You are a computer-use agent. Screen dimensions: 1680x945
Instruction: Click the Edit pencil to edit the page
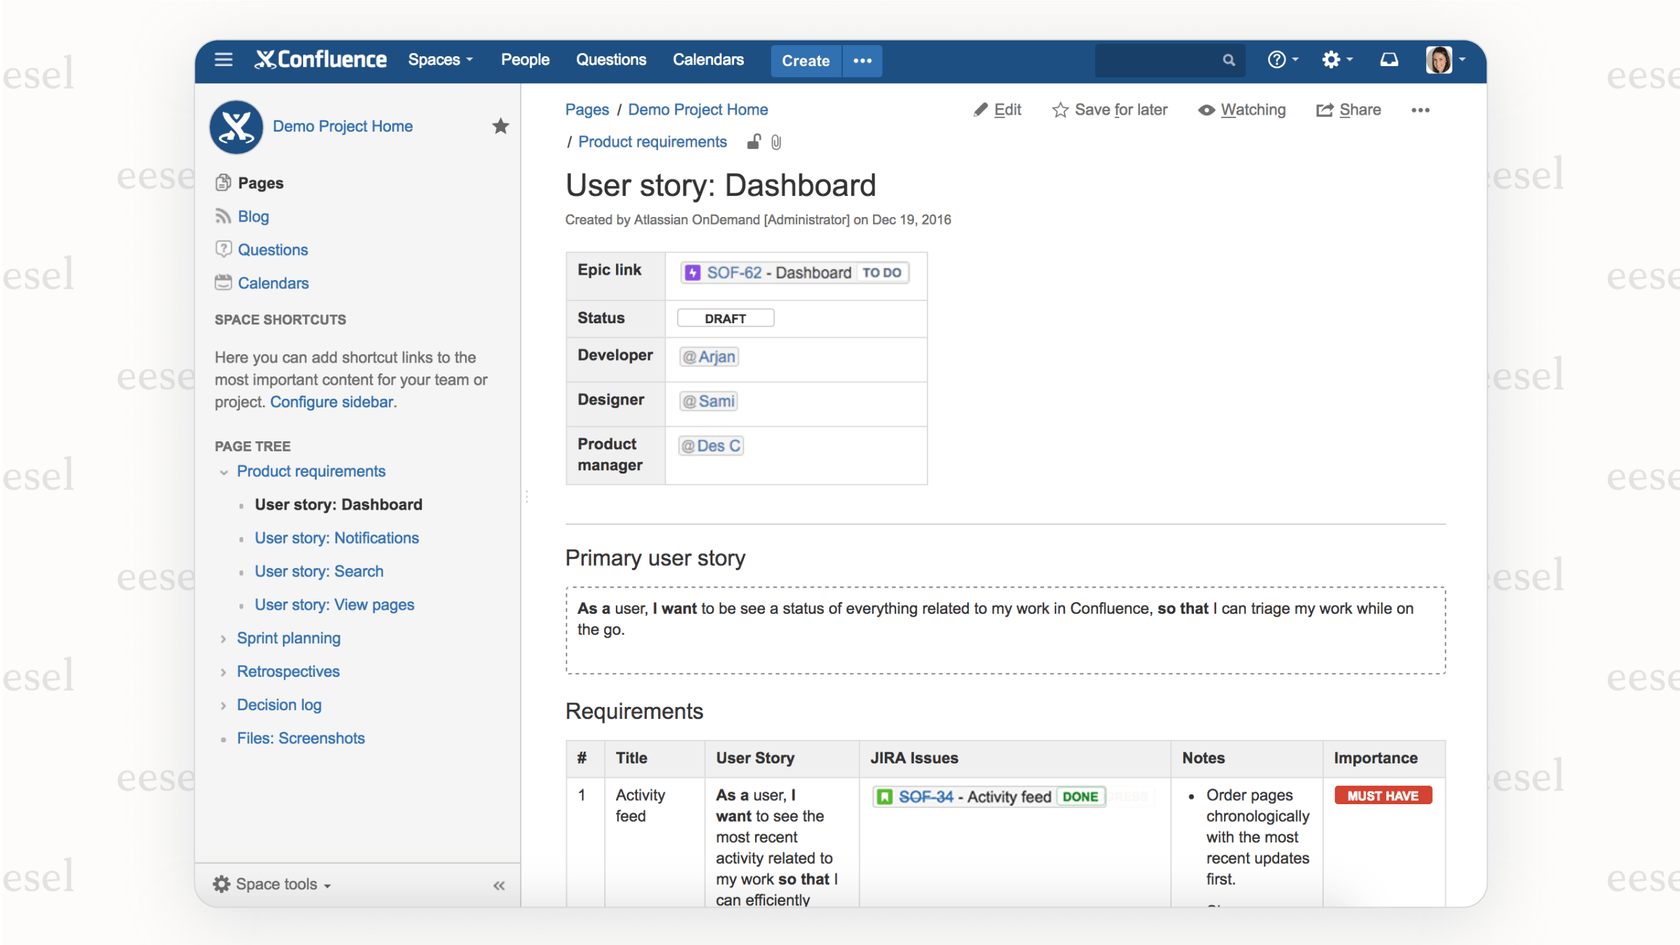997,110
